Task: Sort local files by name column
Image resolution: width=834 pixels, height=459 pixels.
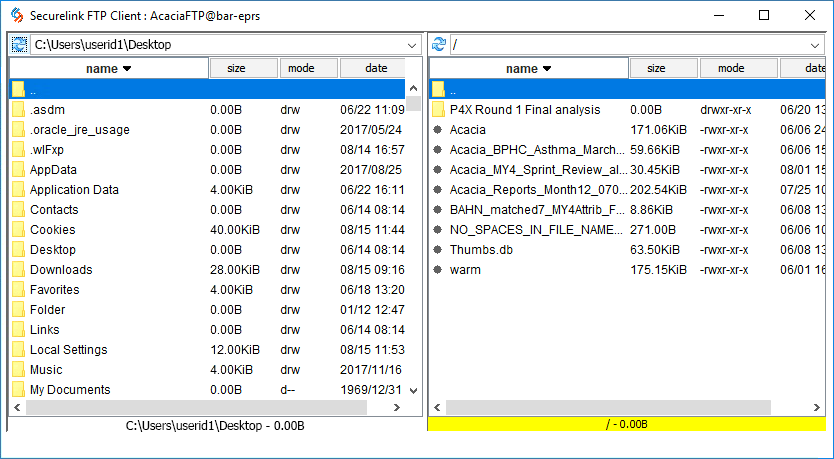Action: point(108,68)
